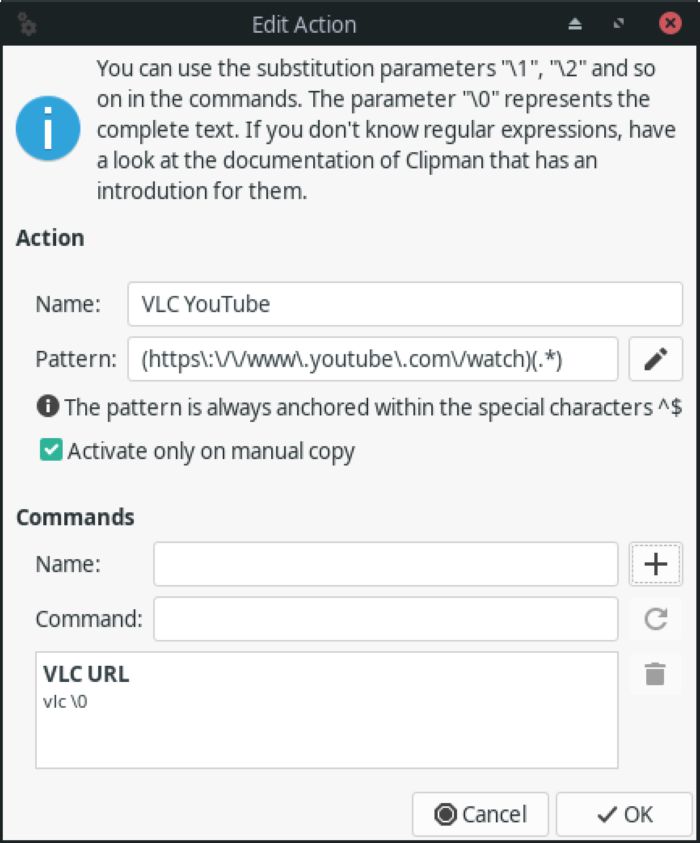Screen dimensions: 700x843
Task: Focus the empty command Name field
Action: [385, 563]
